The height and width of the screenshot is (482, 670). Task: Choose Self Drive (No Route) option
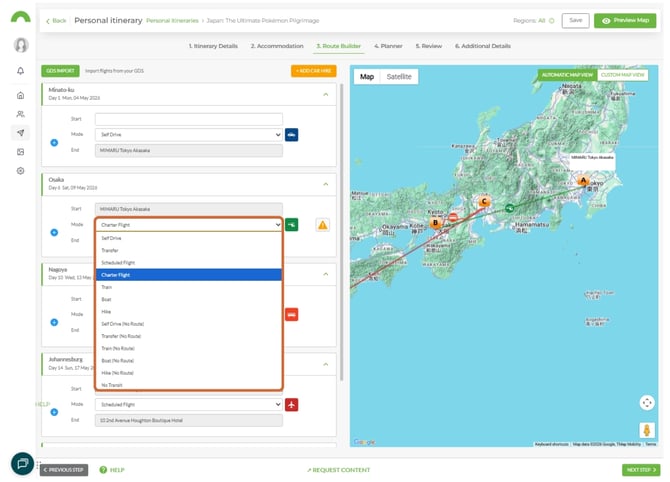[188, 324]
